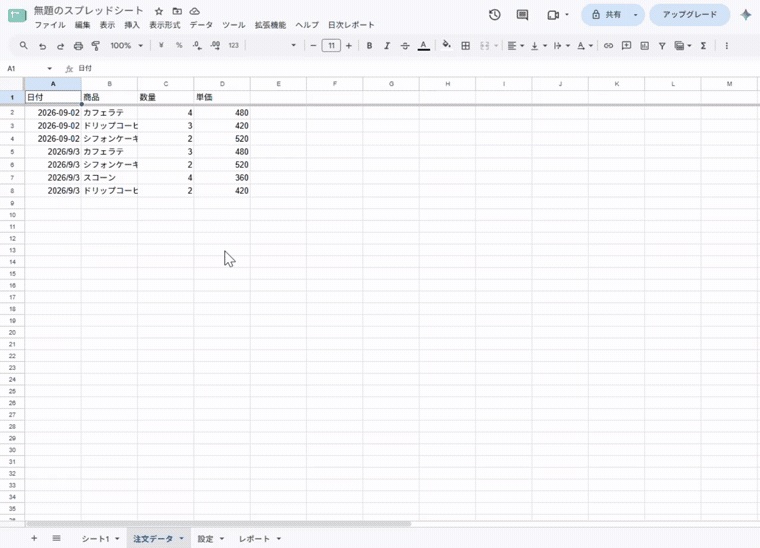The height and width of the screenshot is (548, 760).
Task: Select column C header
Action: pos(166,84)
